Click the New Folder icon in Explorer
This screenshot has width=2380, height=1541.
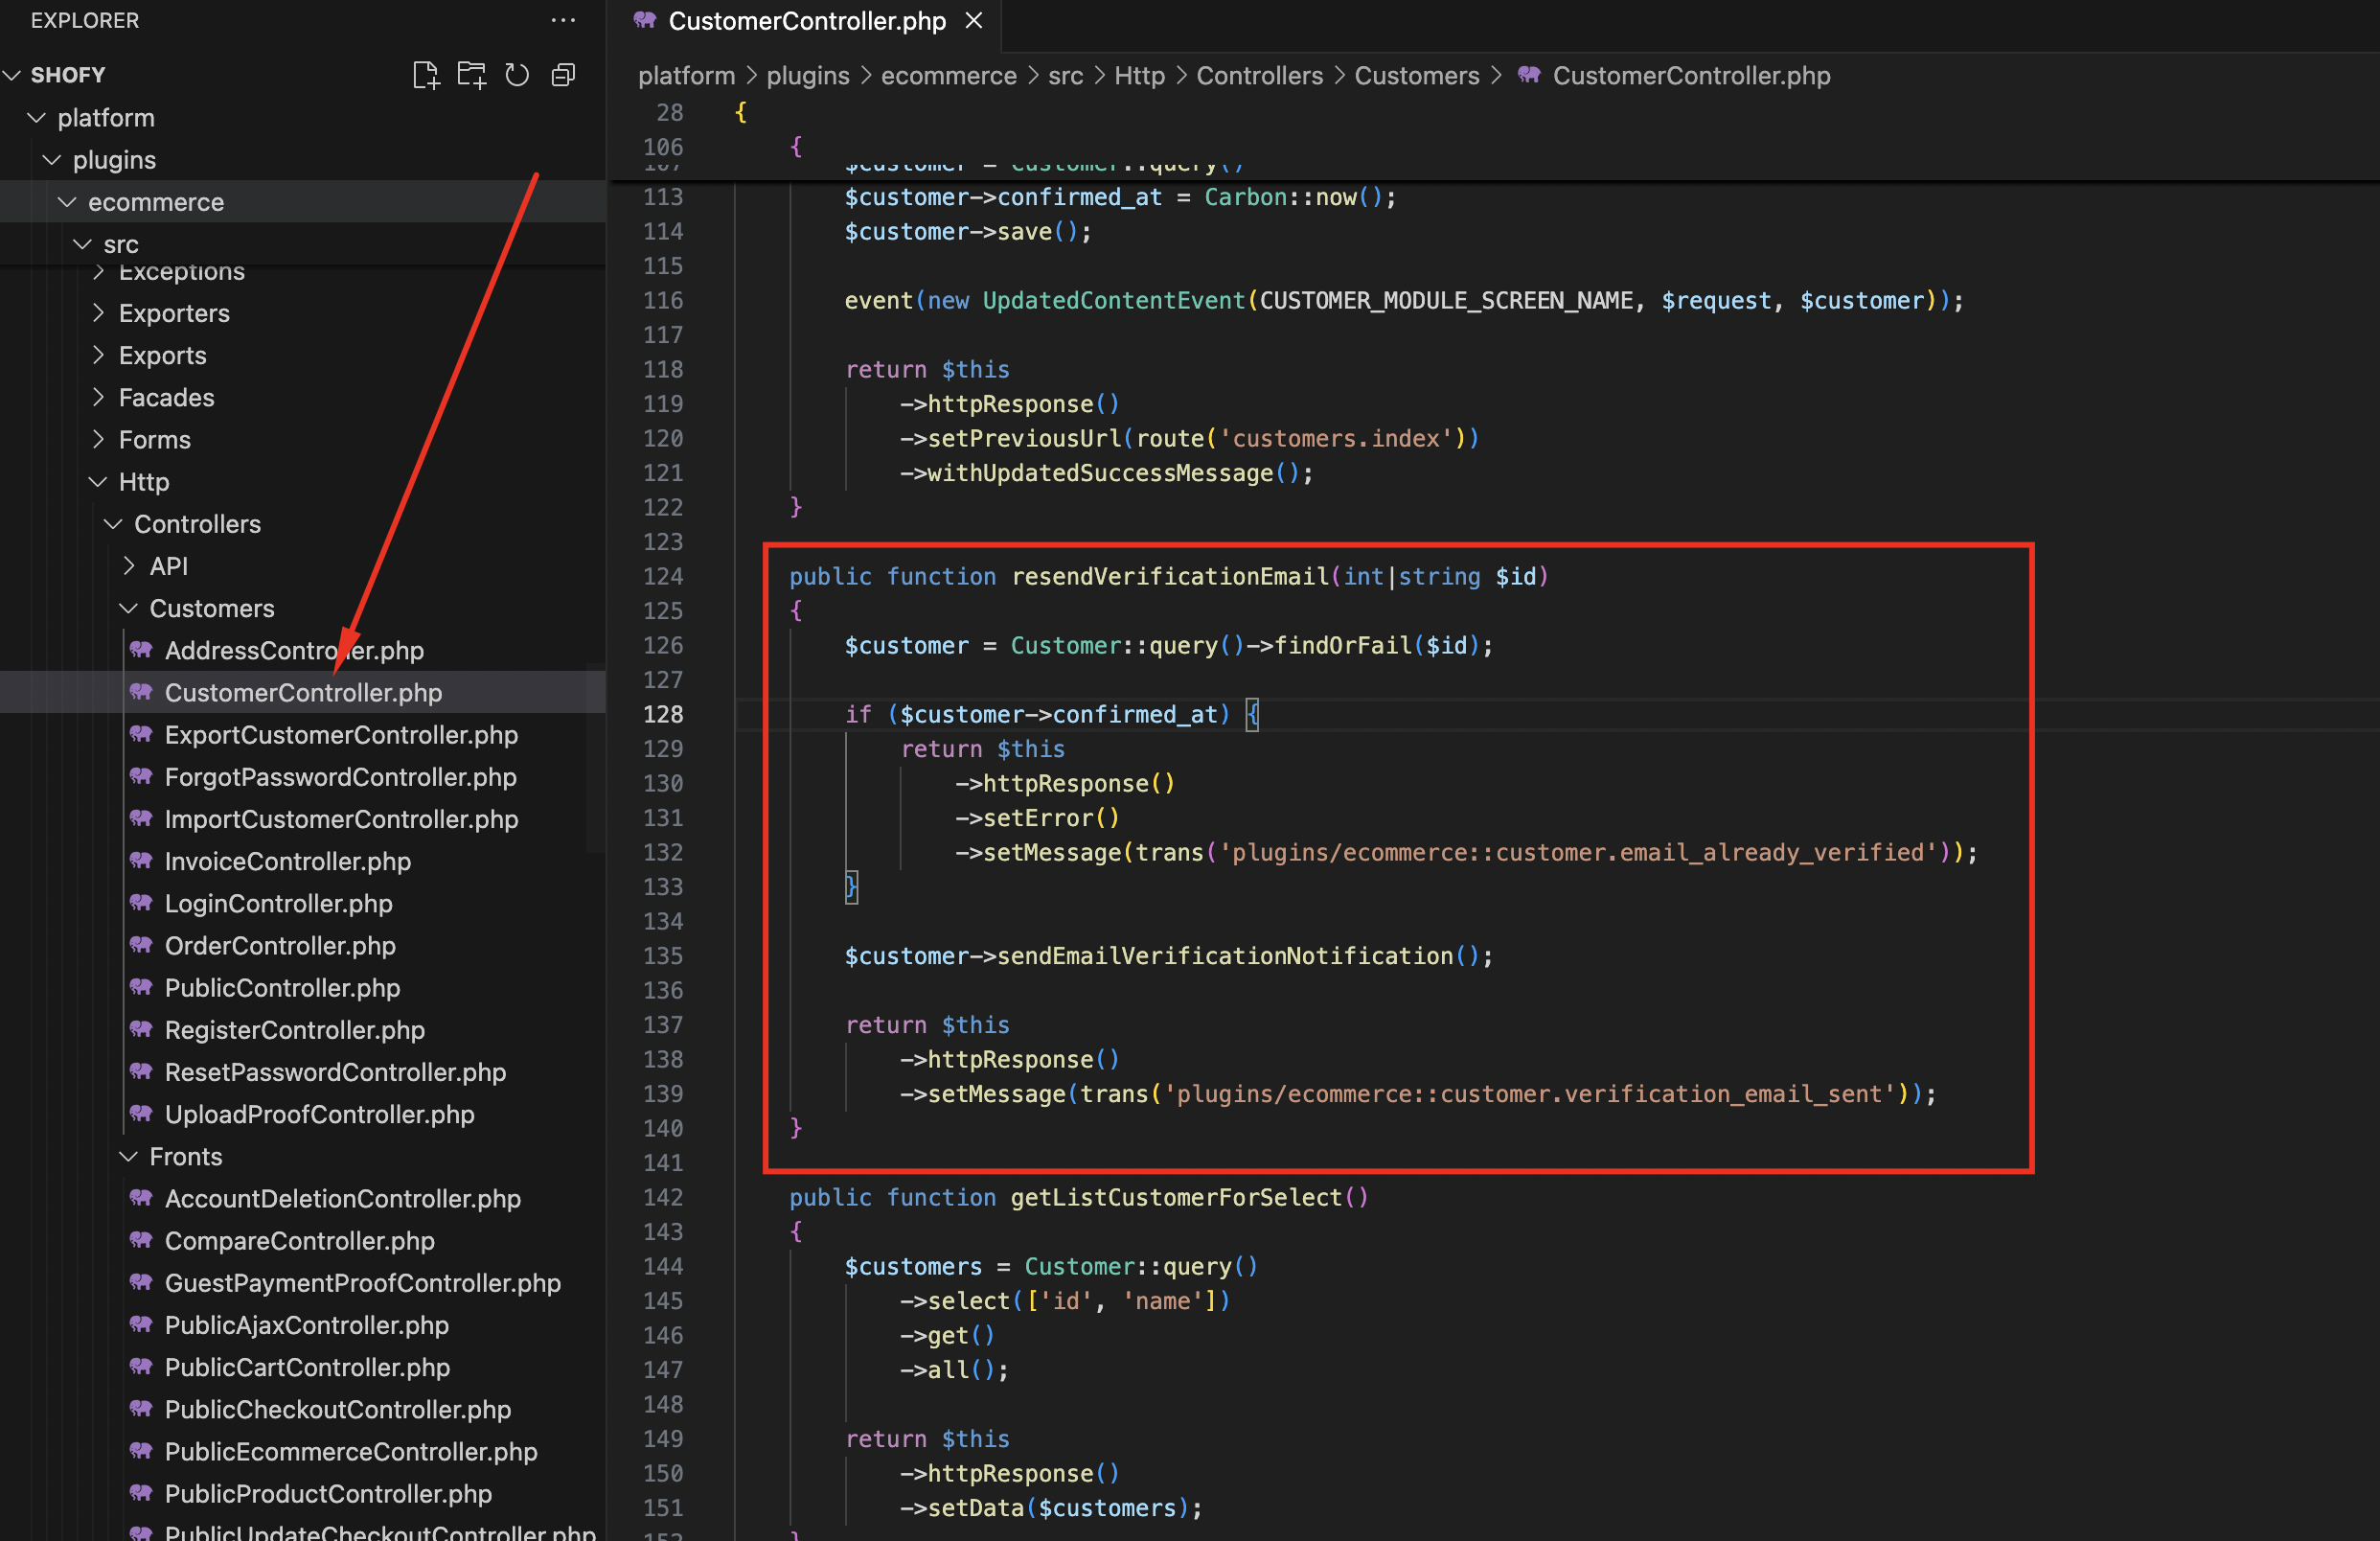coord(471,75)
